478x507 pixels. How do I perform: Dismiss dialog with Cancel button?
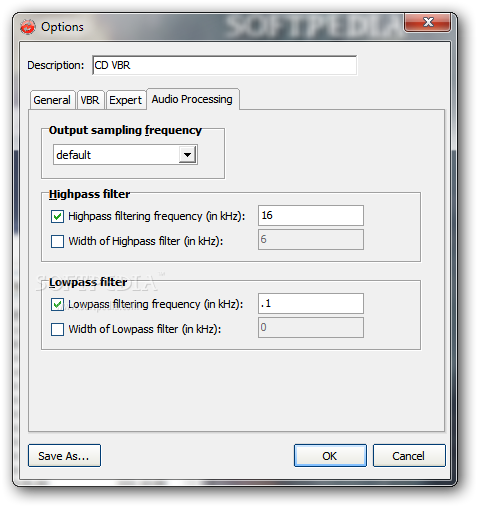pos(409,456)
